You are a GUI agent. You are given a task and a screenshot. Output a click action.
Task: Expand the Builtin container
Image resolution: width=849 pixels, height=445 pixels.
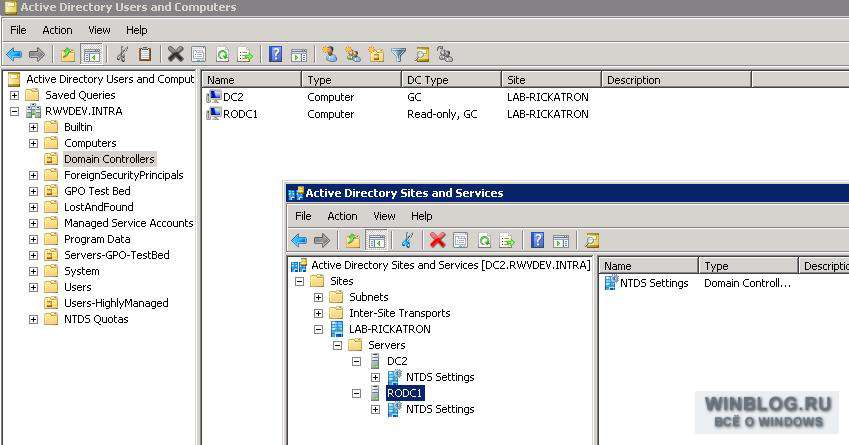[34, 128]
